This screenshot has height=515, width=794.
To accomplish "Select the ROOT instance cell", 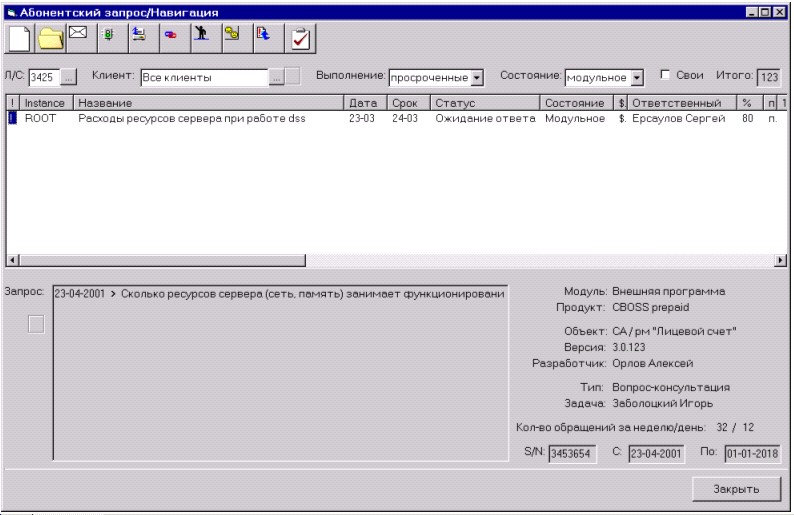I will tap(40, 118).
